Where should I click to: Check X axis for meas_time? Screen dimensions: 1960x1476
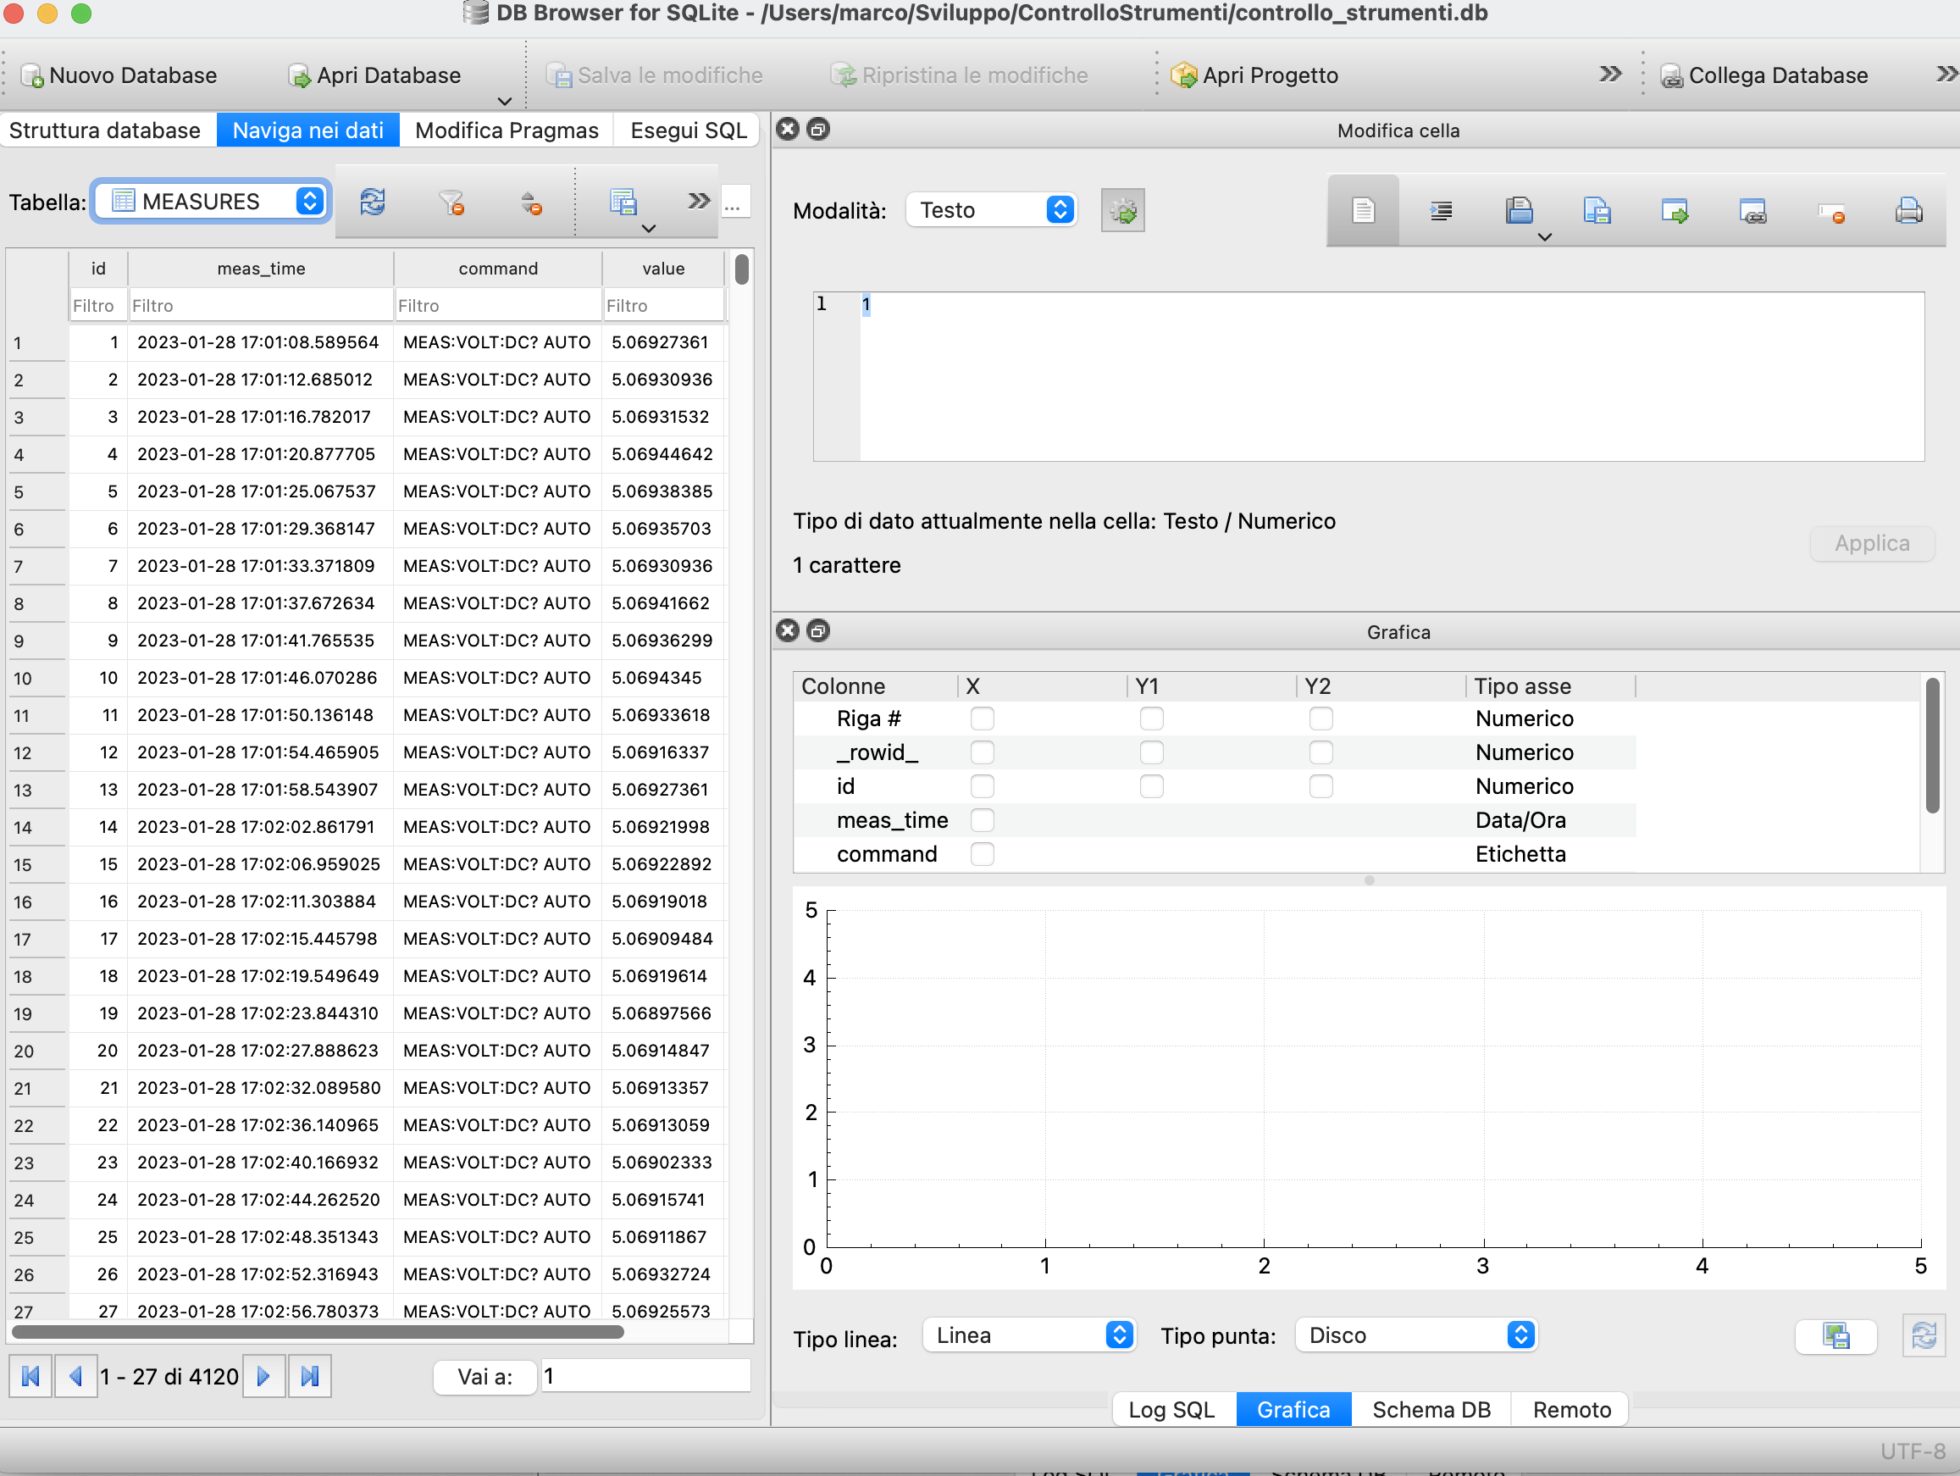983,820
